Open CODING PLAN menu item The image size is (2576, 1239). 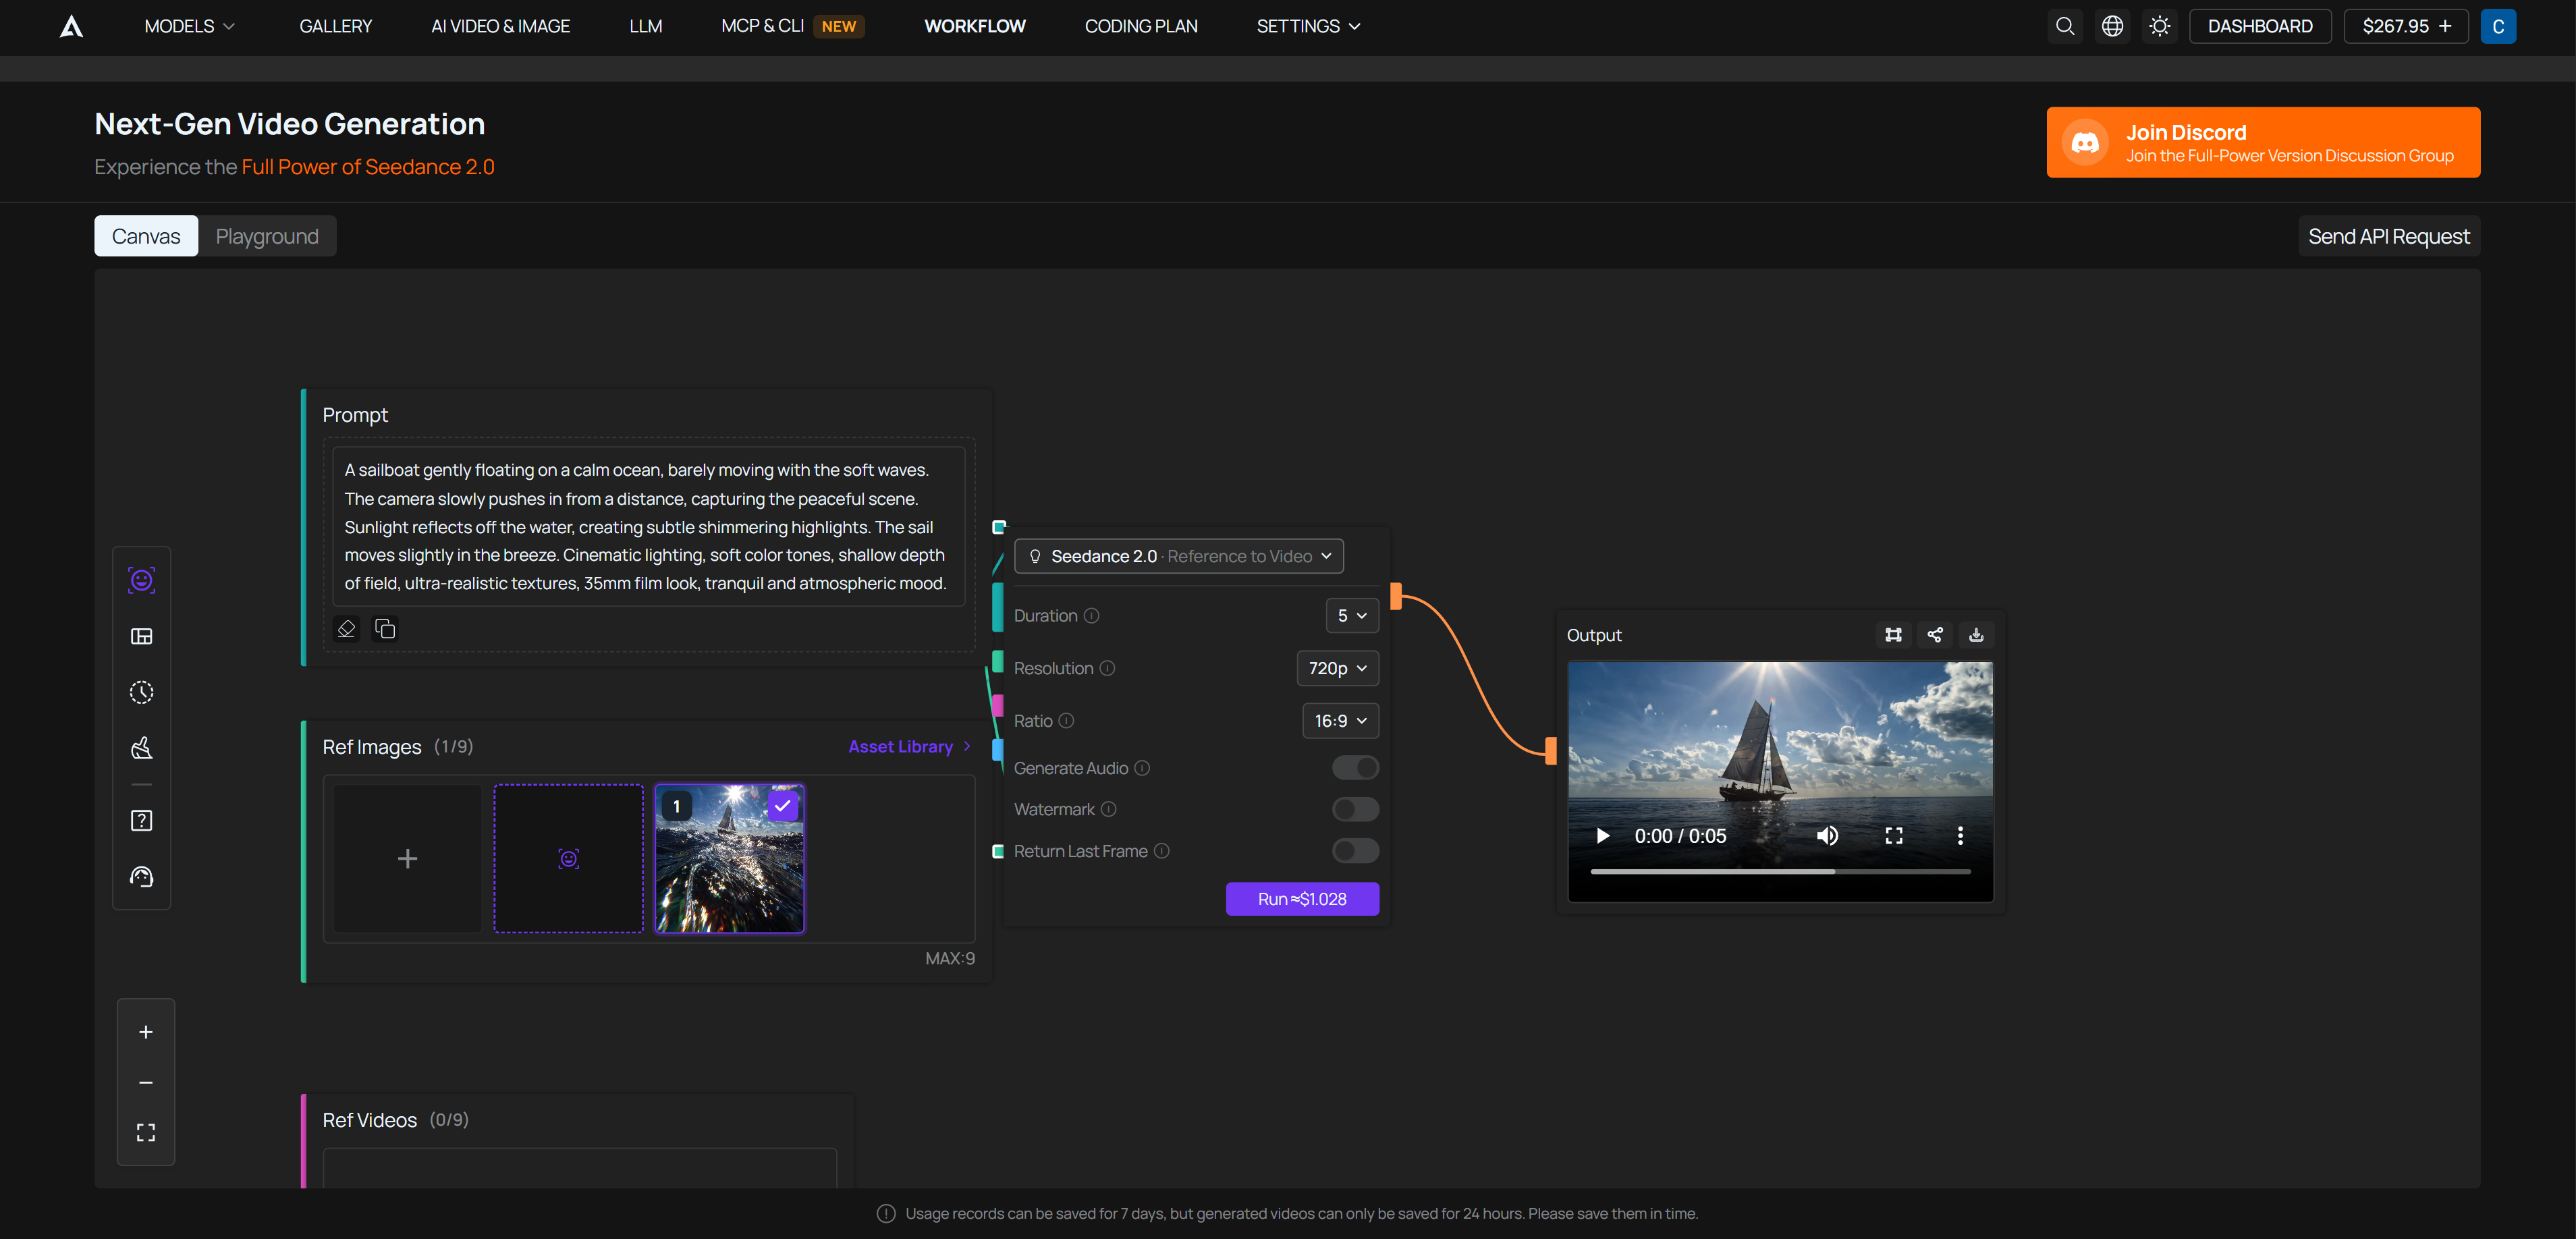click(1141, 26)
